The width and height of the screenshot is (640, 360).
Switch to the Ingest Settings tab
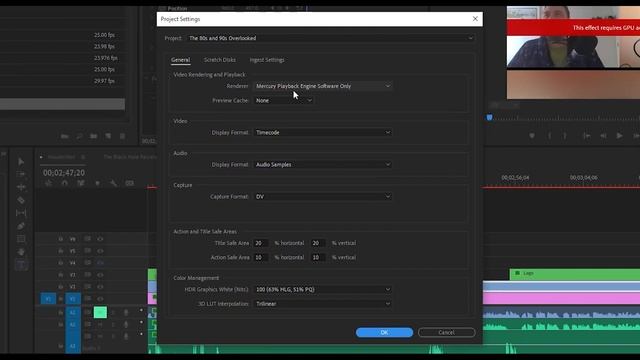[267, 60]
